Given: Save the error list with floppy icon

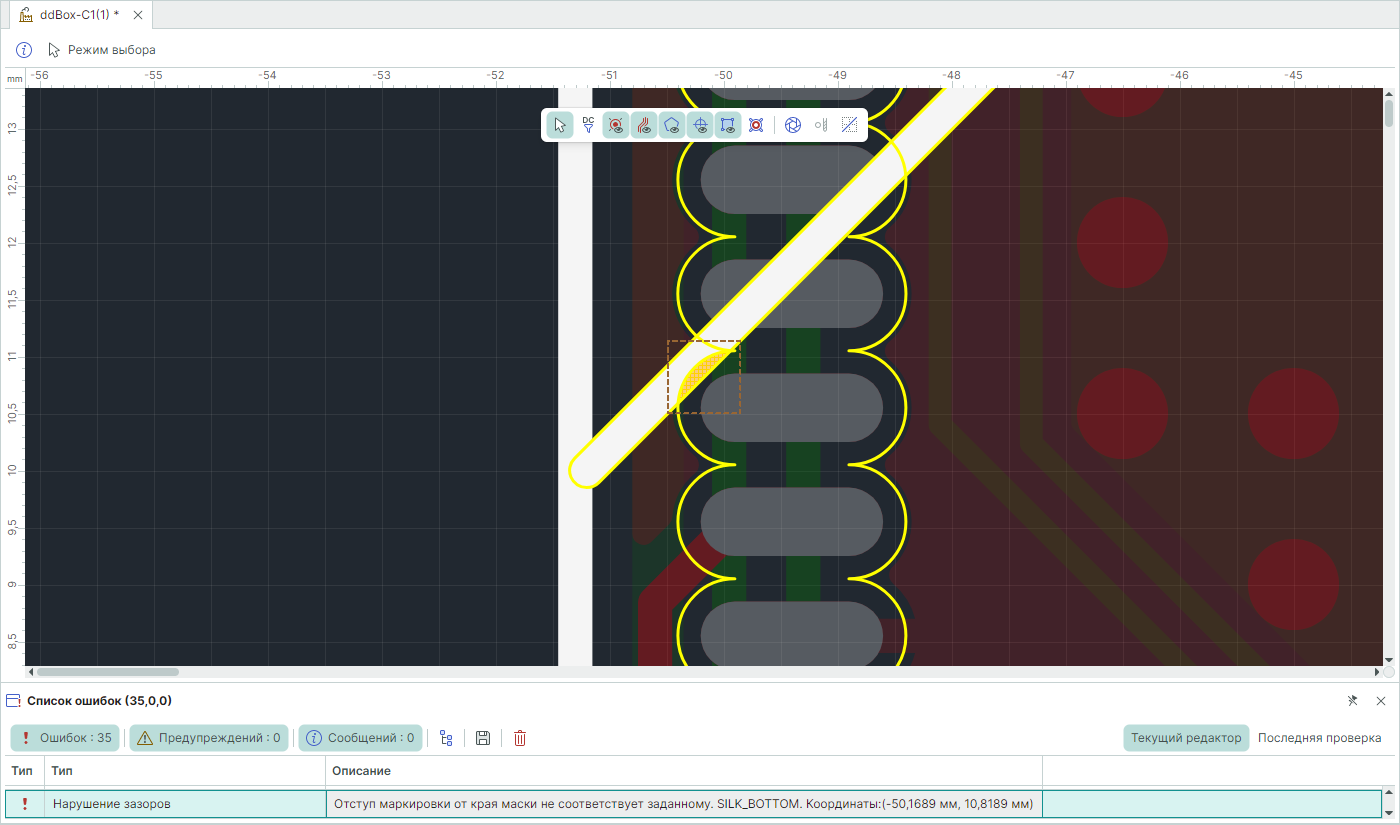Looking at the screenshot, I should [483, 738].
